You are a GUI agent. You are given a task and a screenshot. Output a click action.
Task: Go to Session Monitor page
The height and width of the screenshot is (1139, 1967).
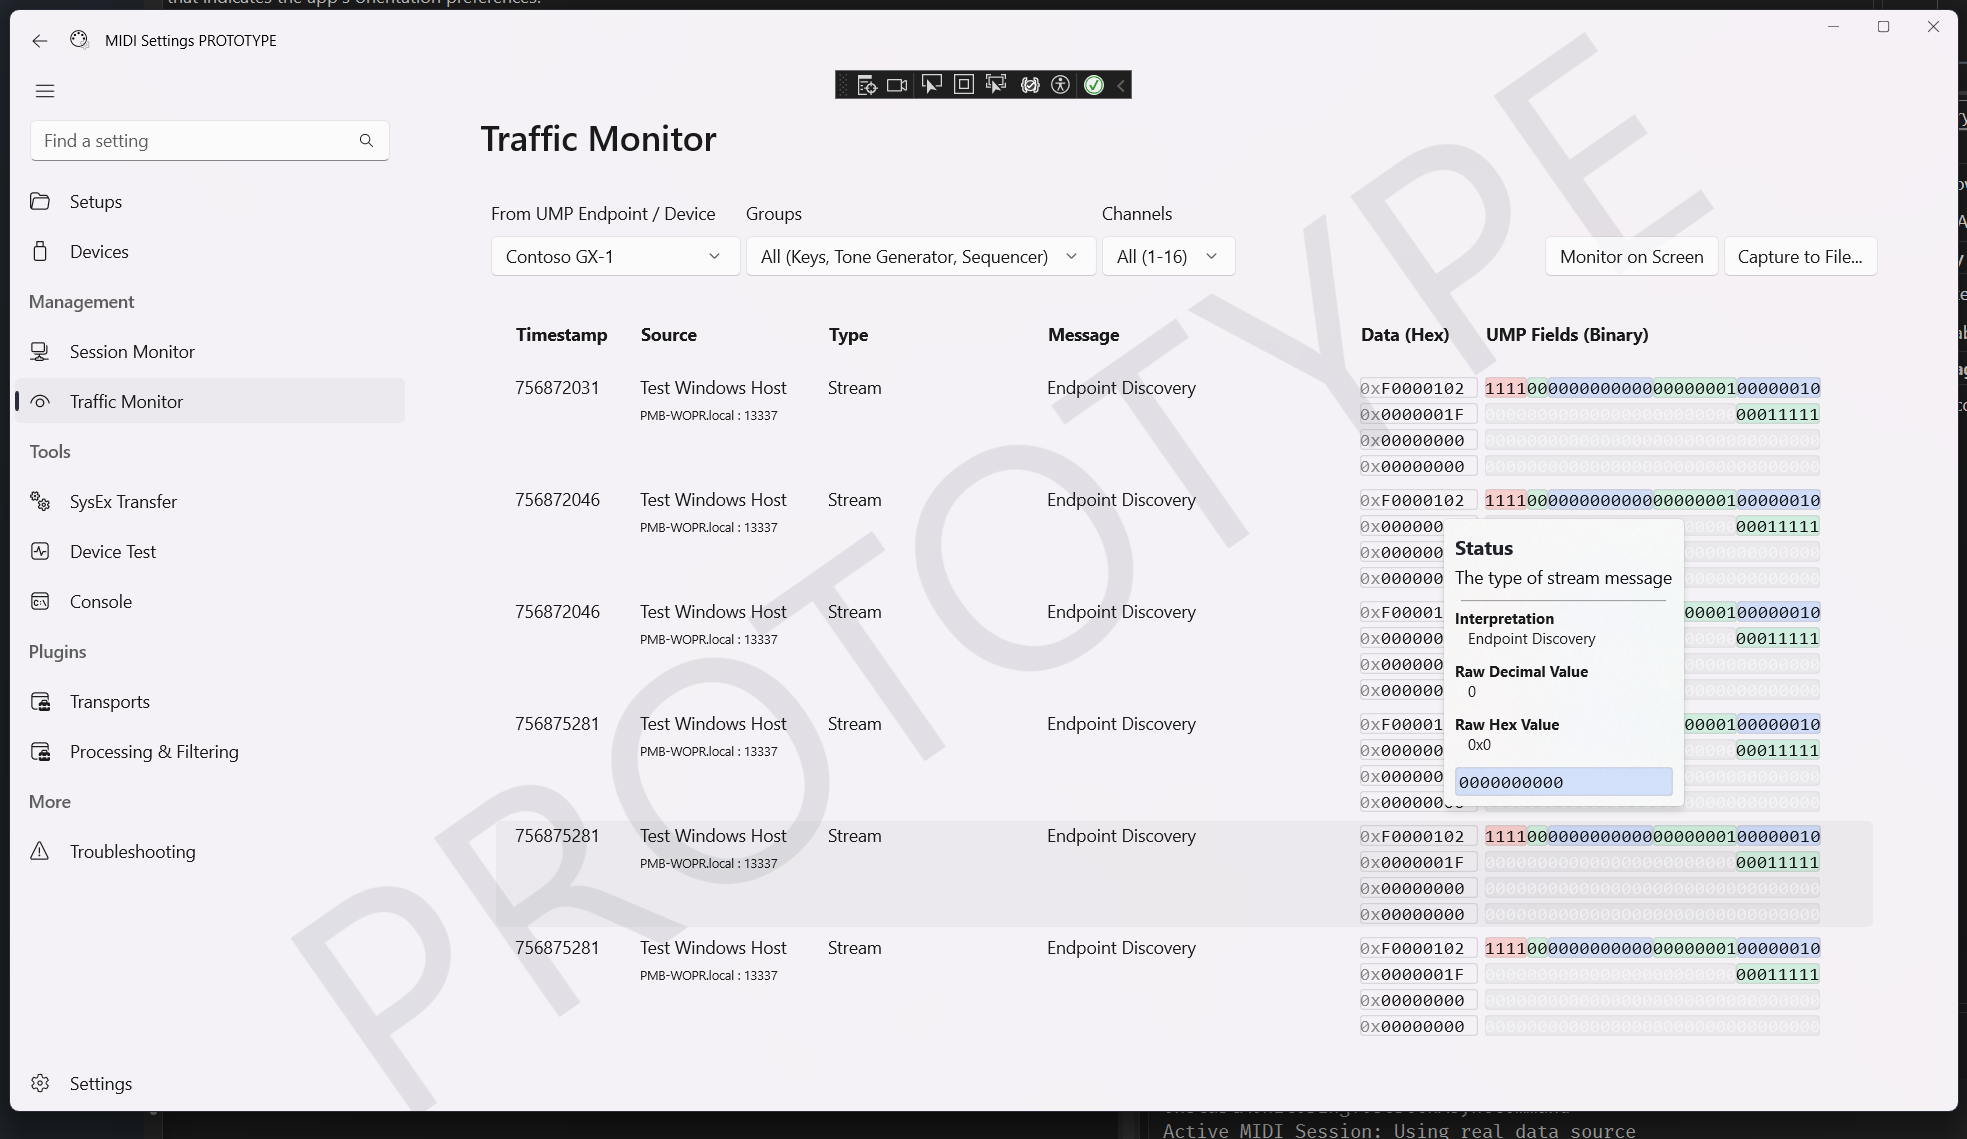132,352
